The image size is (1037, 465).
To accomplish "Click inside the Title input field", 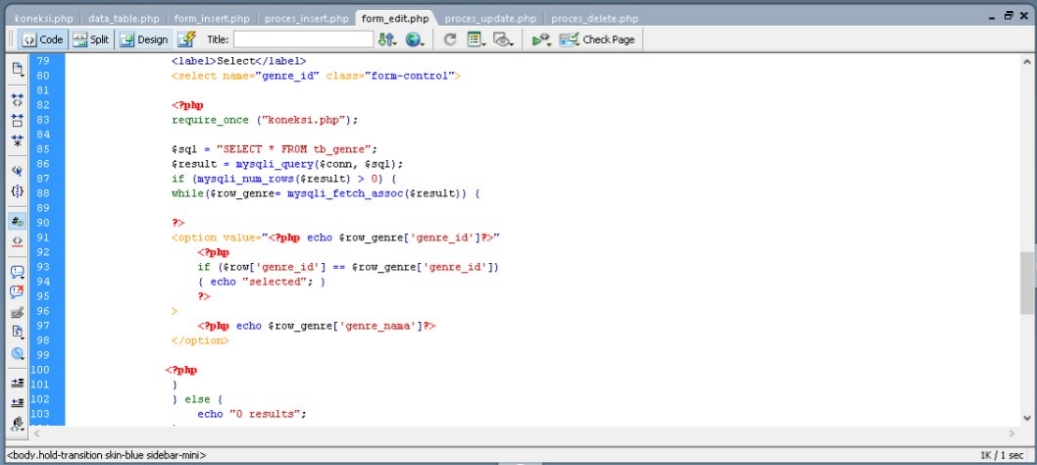I will coord(303,40).
